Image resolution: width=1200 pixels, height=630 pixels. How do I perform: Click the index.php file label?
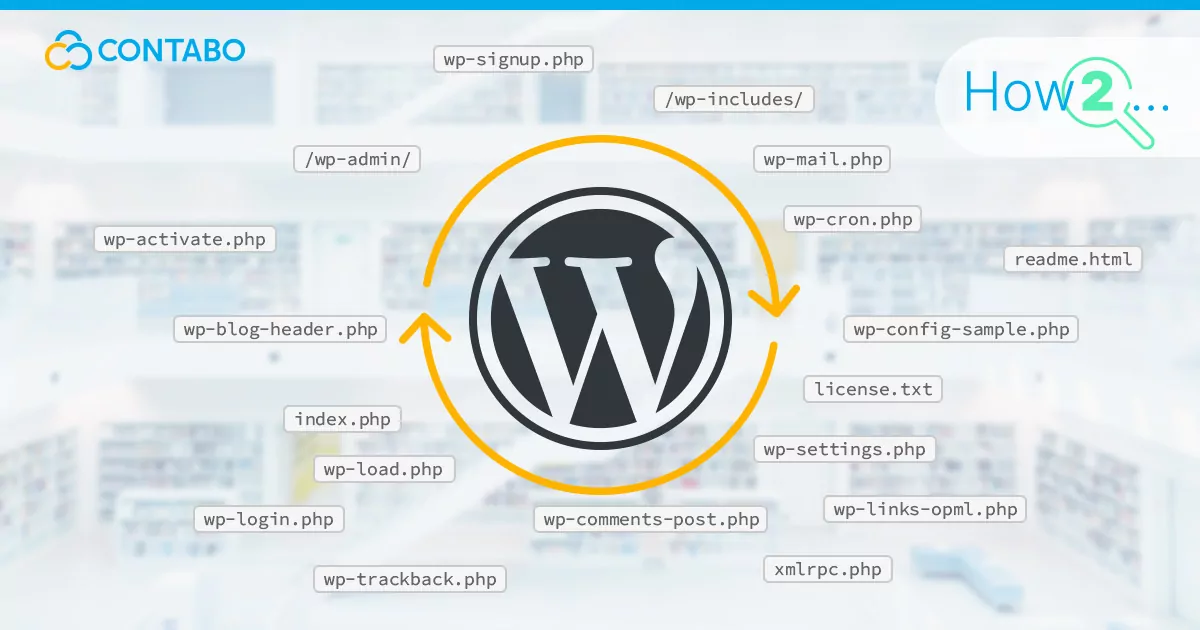pos(342,419)
